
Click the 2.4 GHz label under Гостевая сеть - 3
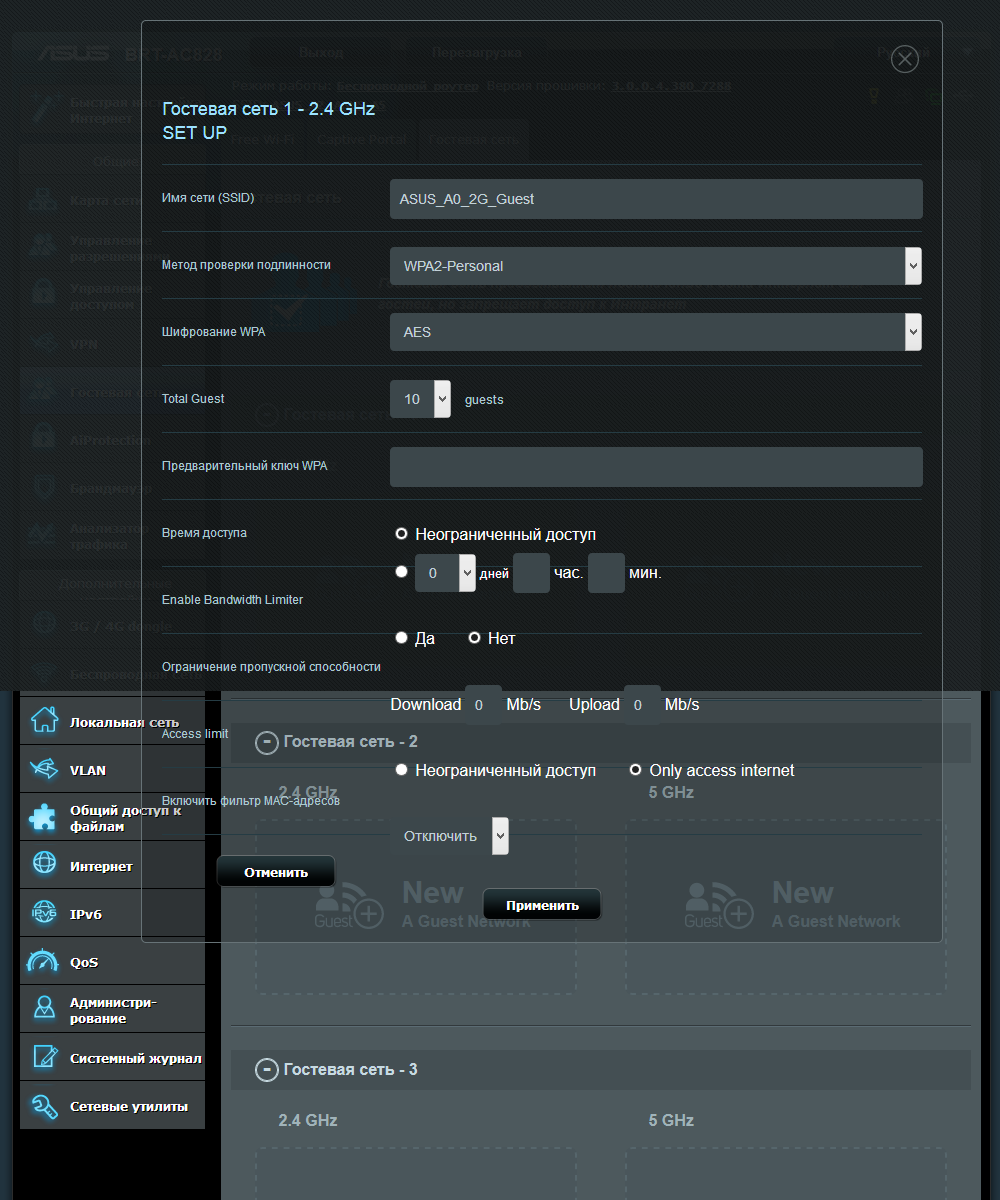point(308,1120)
